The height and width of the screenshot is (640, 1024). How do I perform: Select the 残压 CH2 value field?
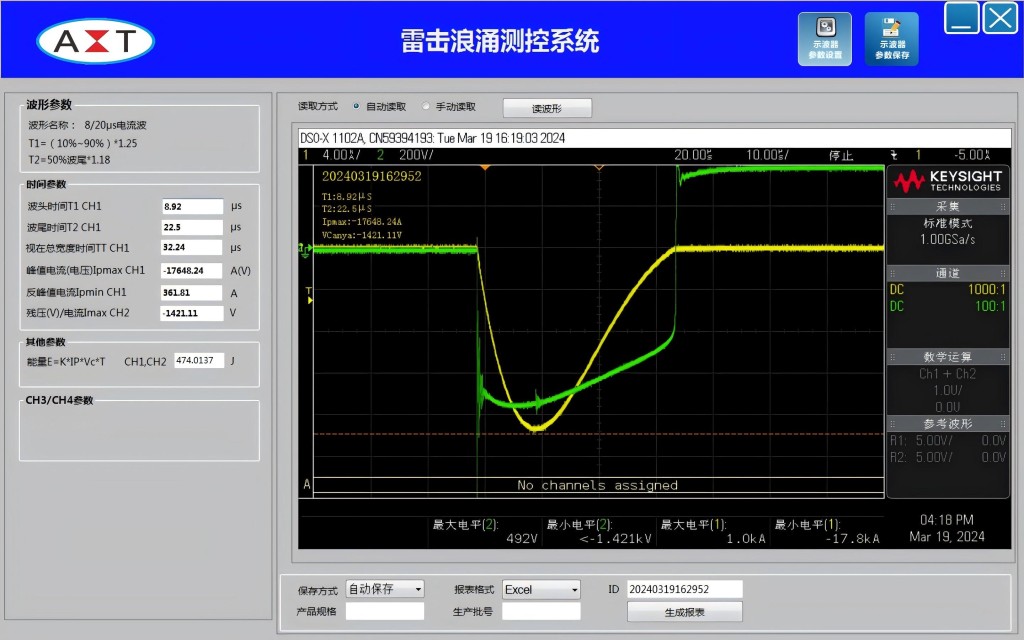point(192,313)
